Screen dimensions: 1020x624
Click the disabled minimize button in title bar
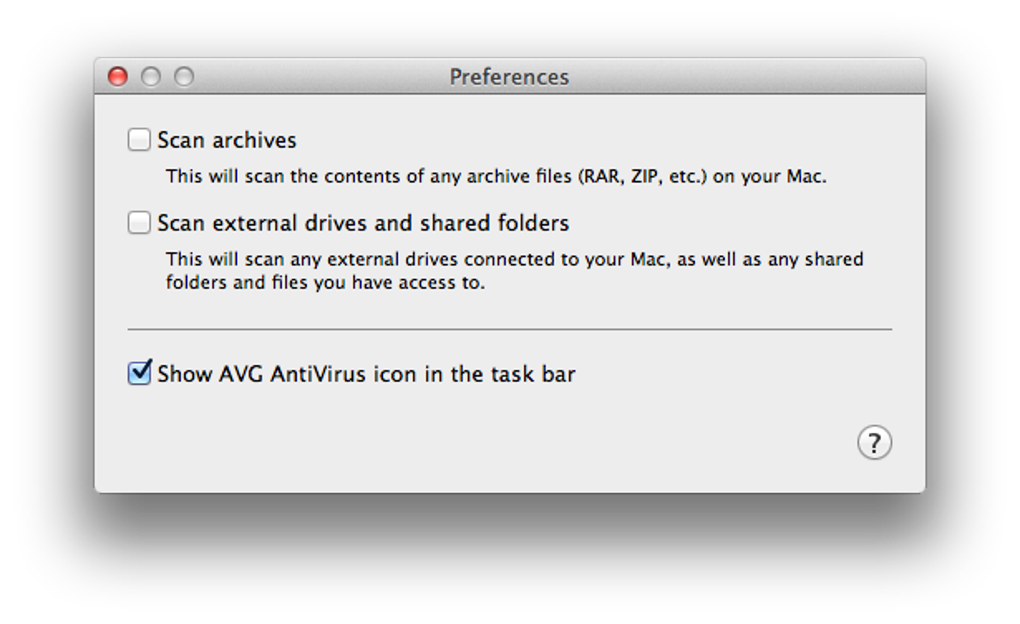tap(151, 77)
